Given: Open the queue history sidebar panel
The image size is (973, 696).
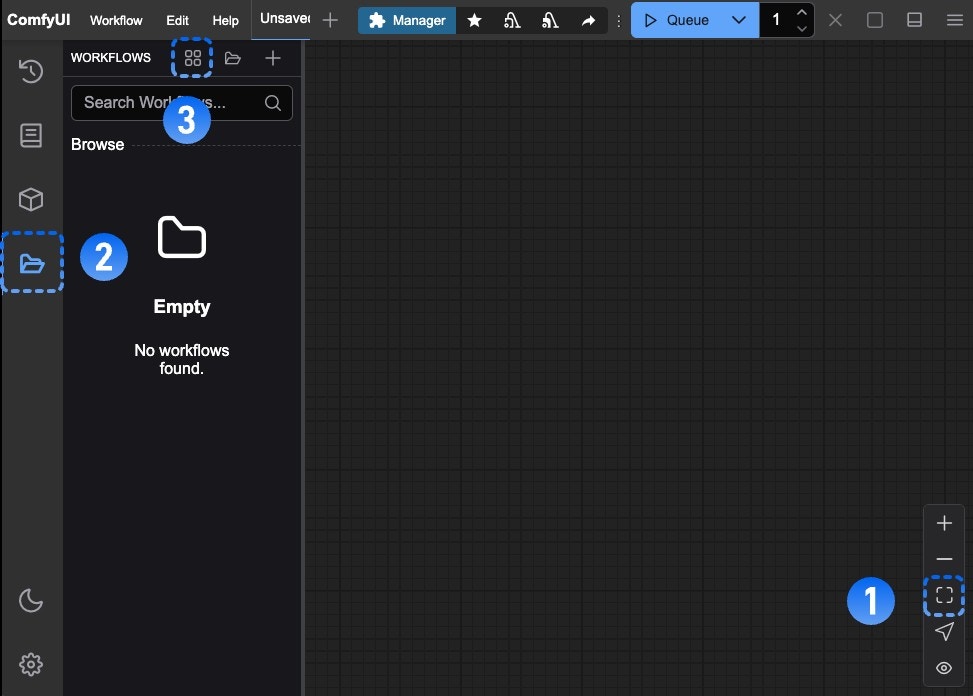Looking at the screenshot, I should [x=31, y=71].
